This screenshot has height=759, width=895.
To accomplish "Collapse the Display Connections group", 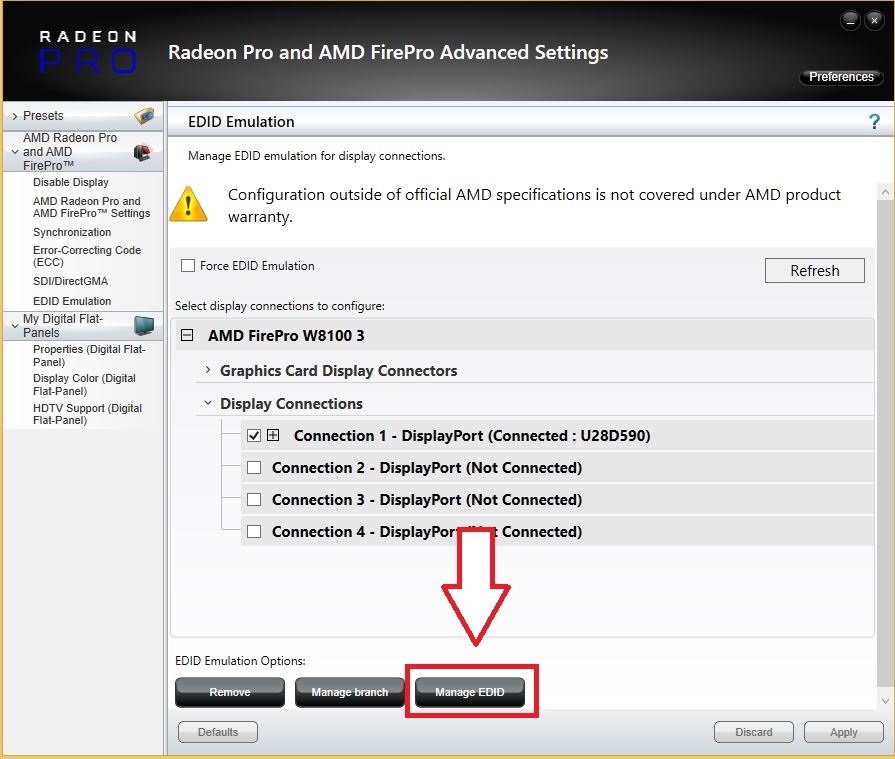I will pyautogui.click(x=208, y=403).
